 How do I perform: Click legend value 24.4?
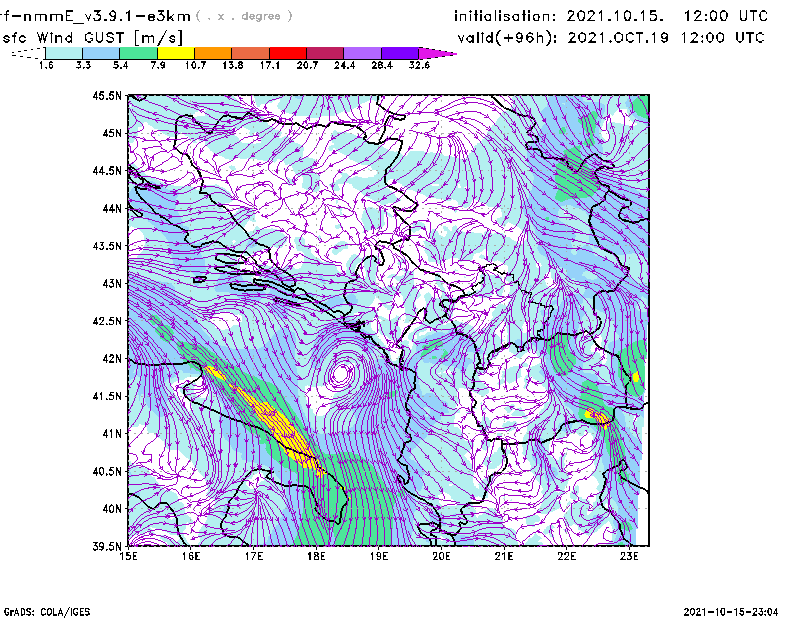(x=344, y=65)
